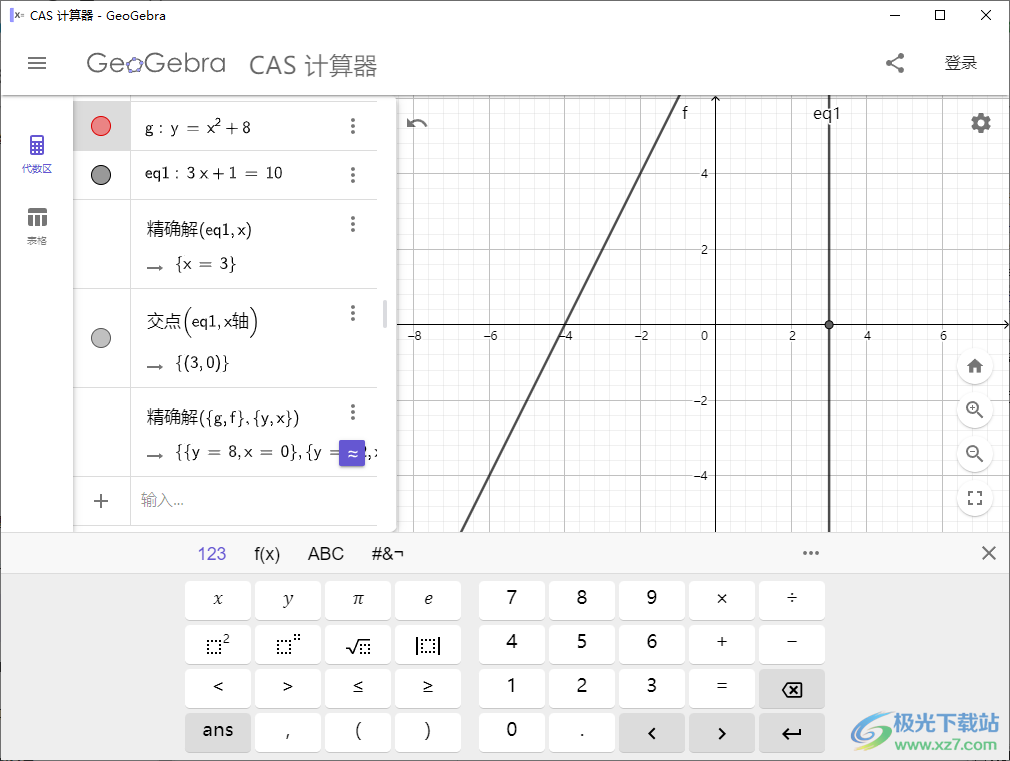Open the three-dot menu for eq1
The image size is (1010, 761).
tap(353, 174)
